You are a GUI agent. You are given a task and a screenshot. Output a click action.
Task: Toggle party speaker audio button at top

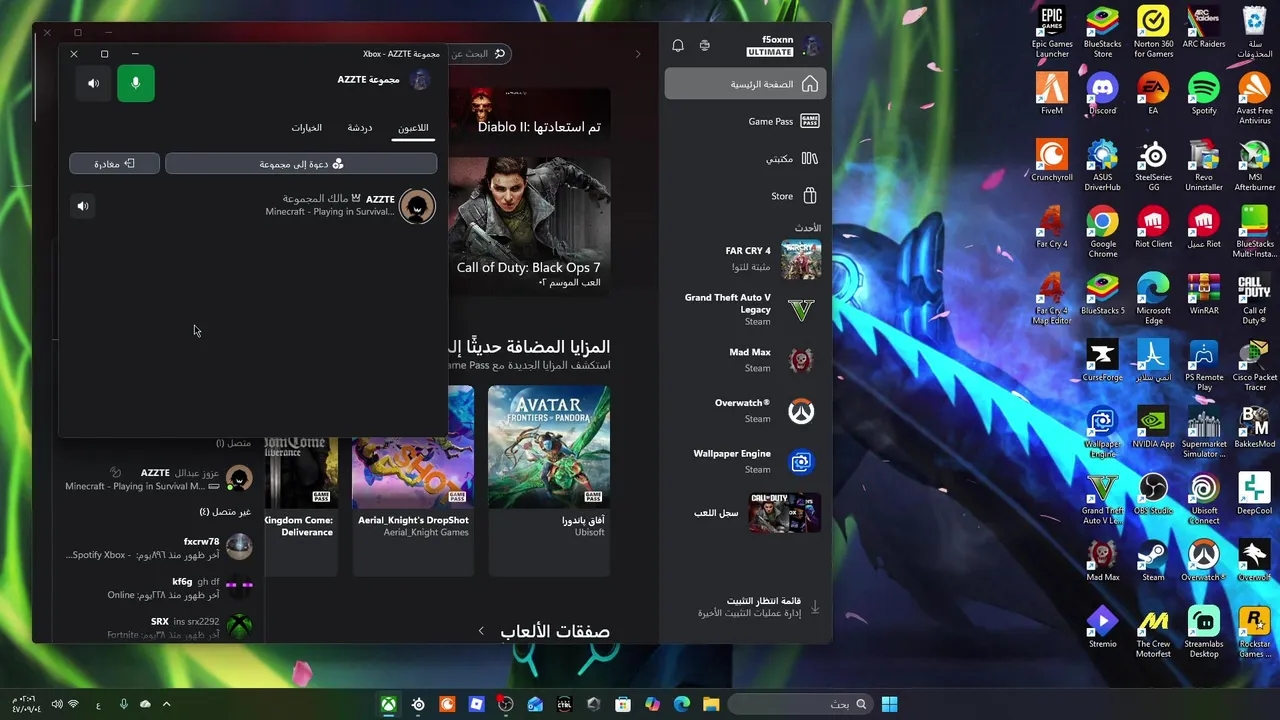tap(93, 83)
